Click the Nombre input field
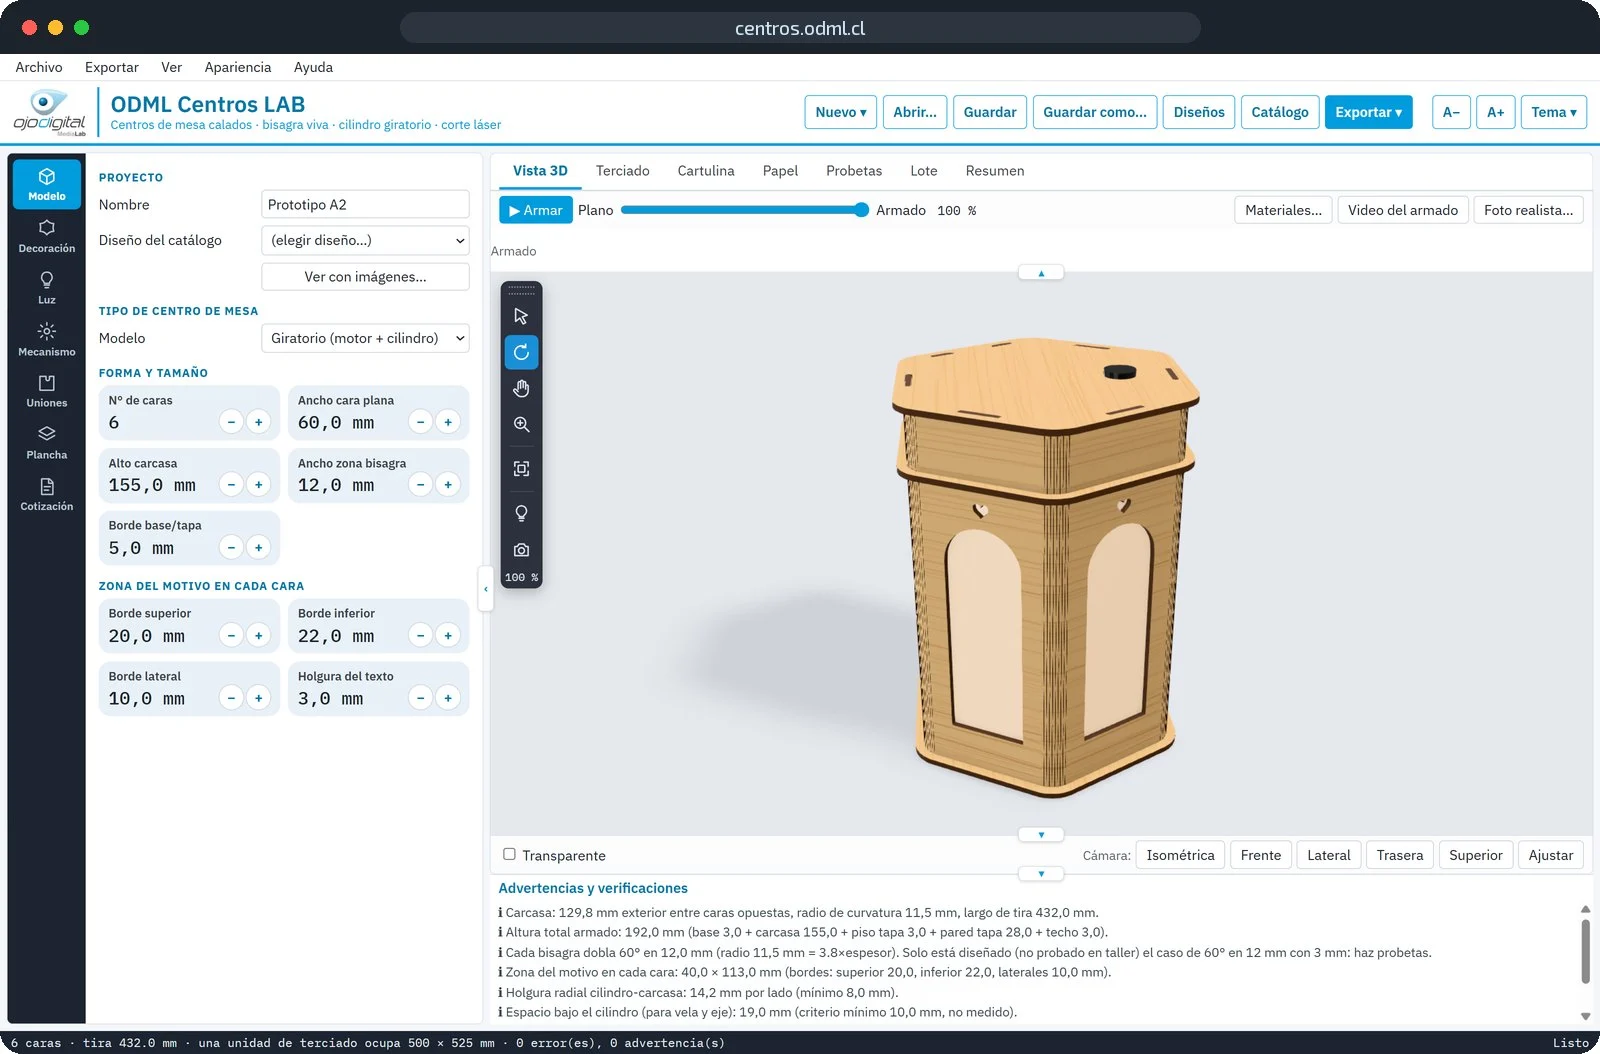 (x=365, y=204)
